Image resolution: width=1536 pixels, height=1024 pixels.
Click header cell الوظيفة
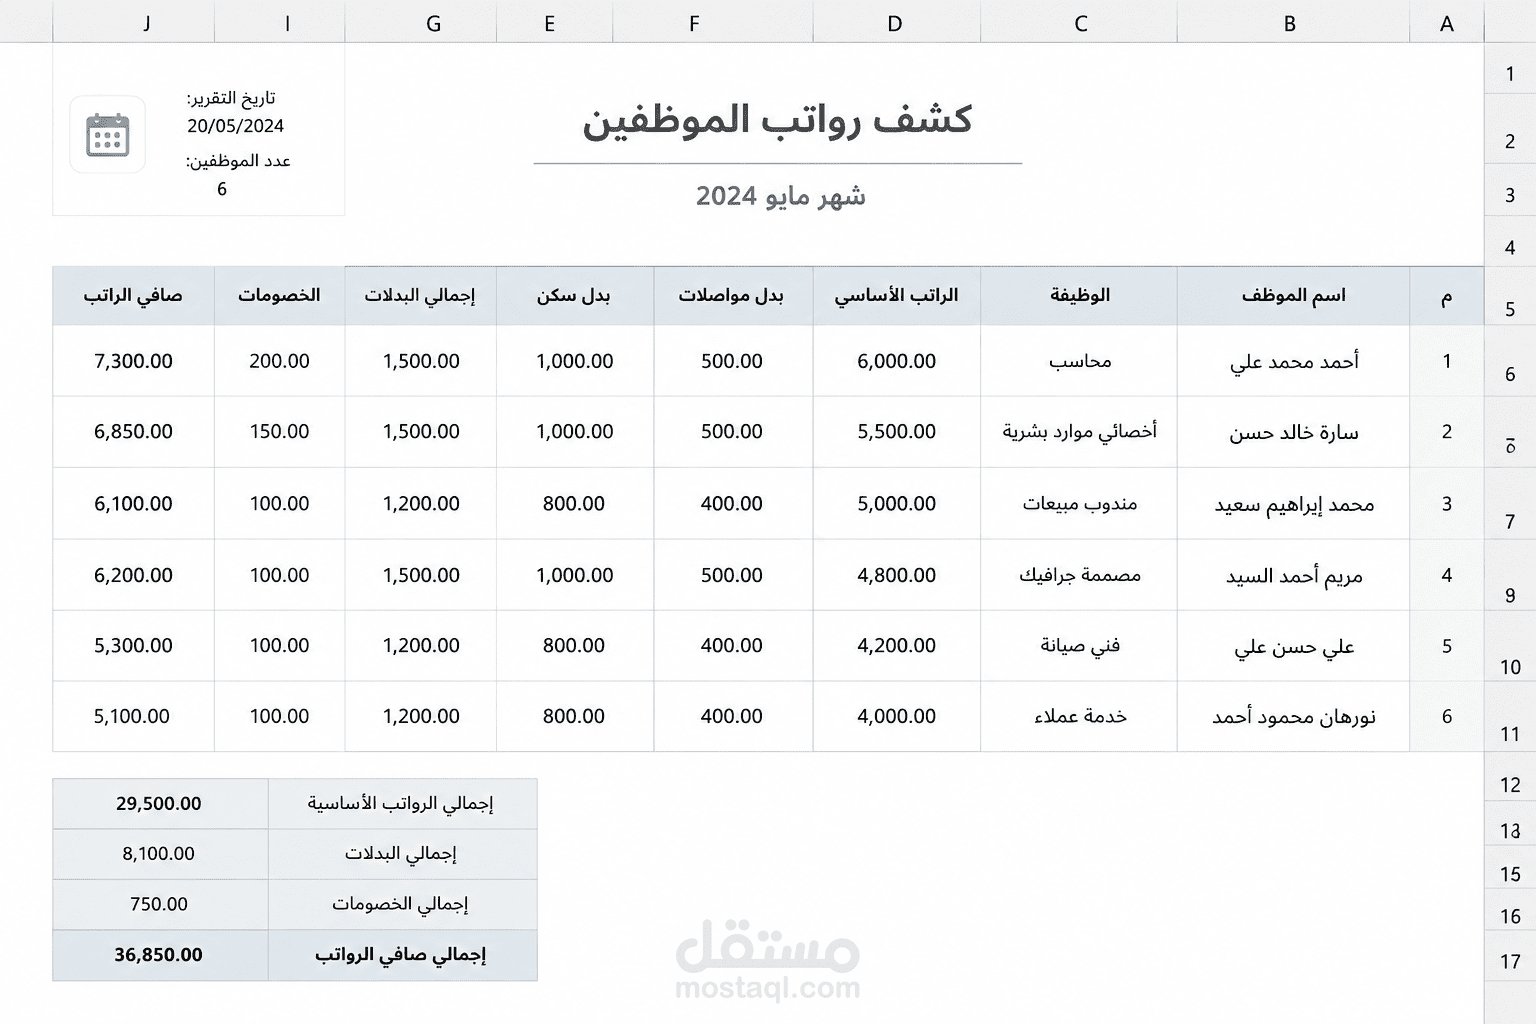[1079, 295]
